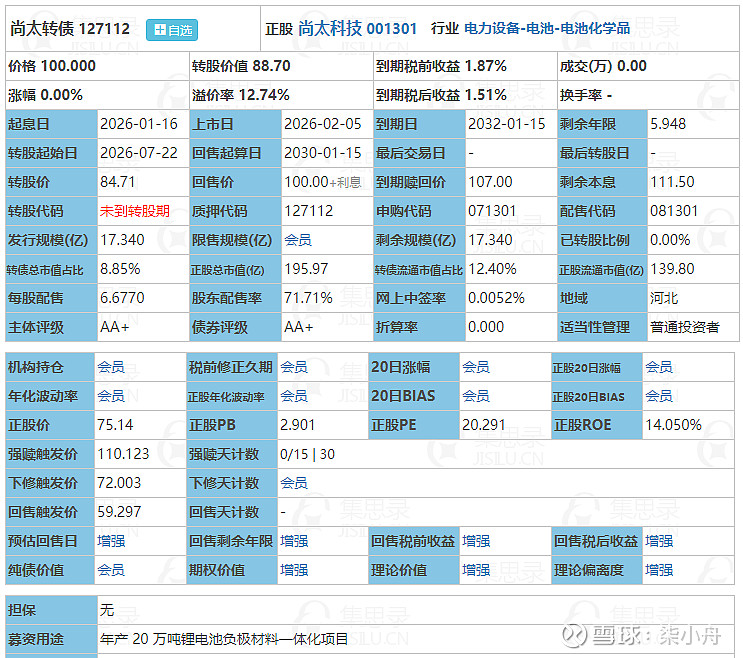Viewport: 743px width, 658px height.
Task: Open 电力设备-电池-电池化学品 industry link
Action: 547,28
